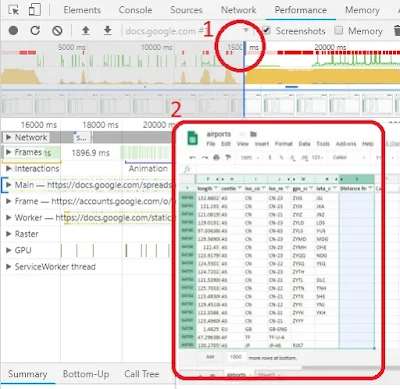Click the 5000 ms overview marker
400x389 pixels.
(x=72, y=47)
